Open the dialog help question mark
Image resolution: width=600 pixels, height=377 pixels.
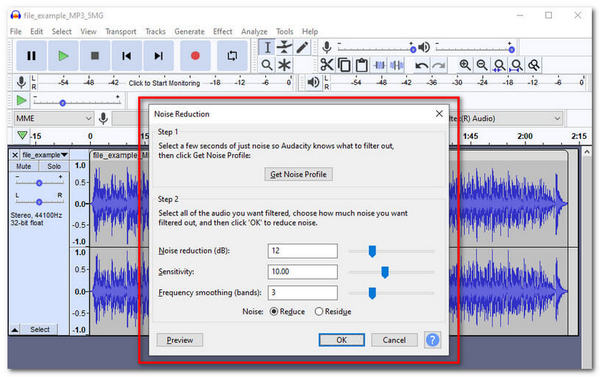coord(432,340)
